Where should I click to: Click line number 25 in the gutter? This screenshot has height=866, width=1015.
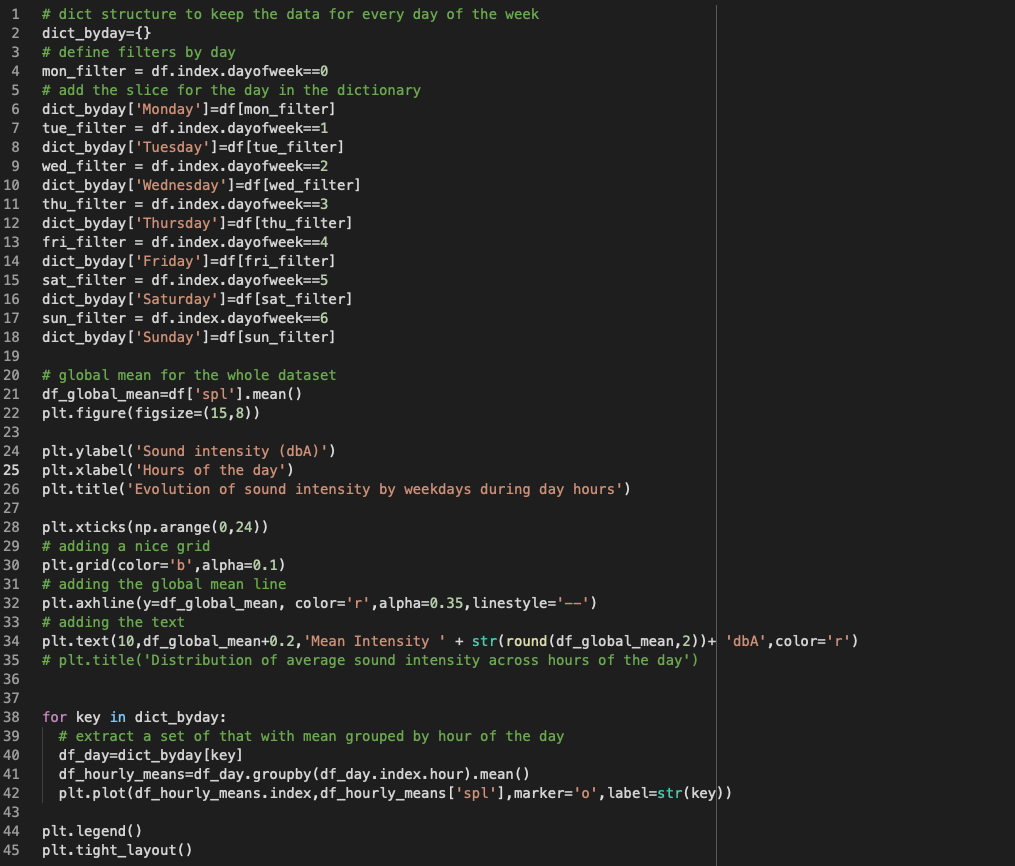(12, 470)
